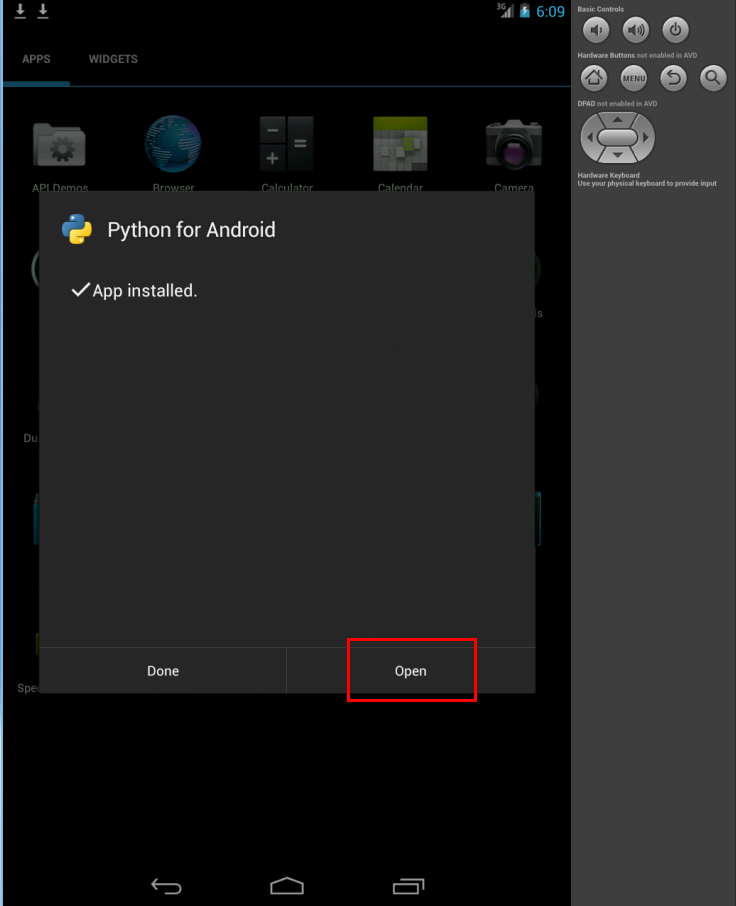Click the DPAD right arrow
This screenshot has height=906, width=736.
point(646,138)
